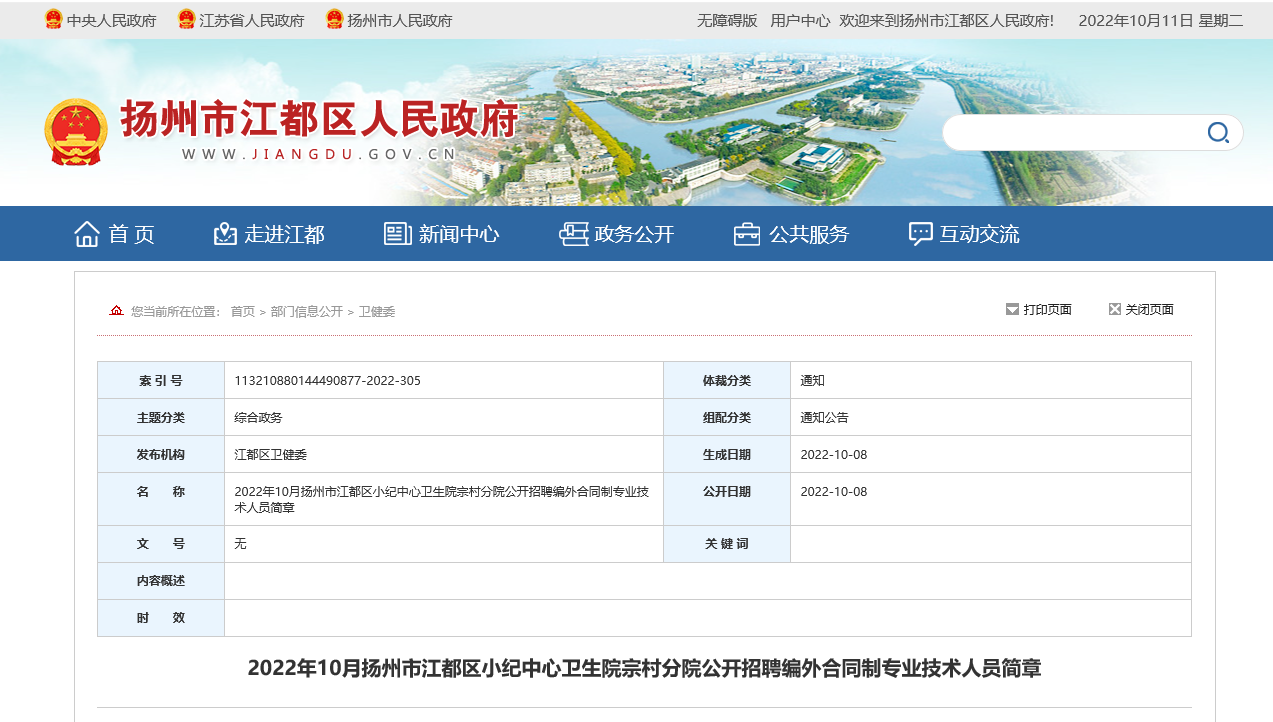The image size is (1273, 722).
Task: Click into the site search field
Action: (x=1070, y=133)
